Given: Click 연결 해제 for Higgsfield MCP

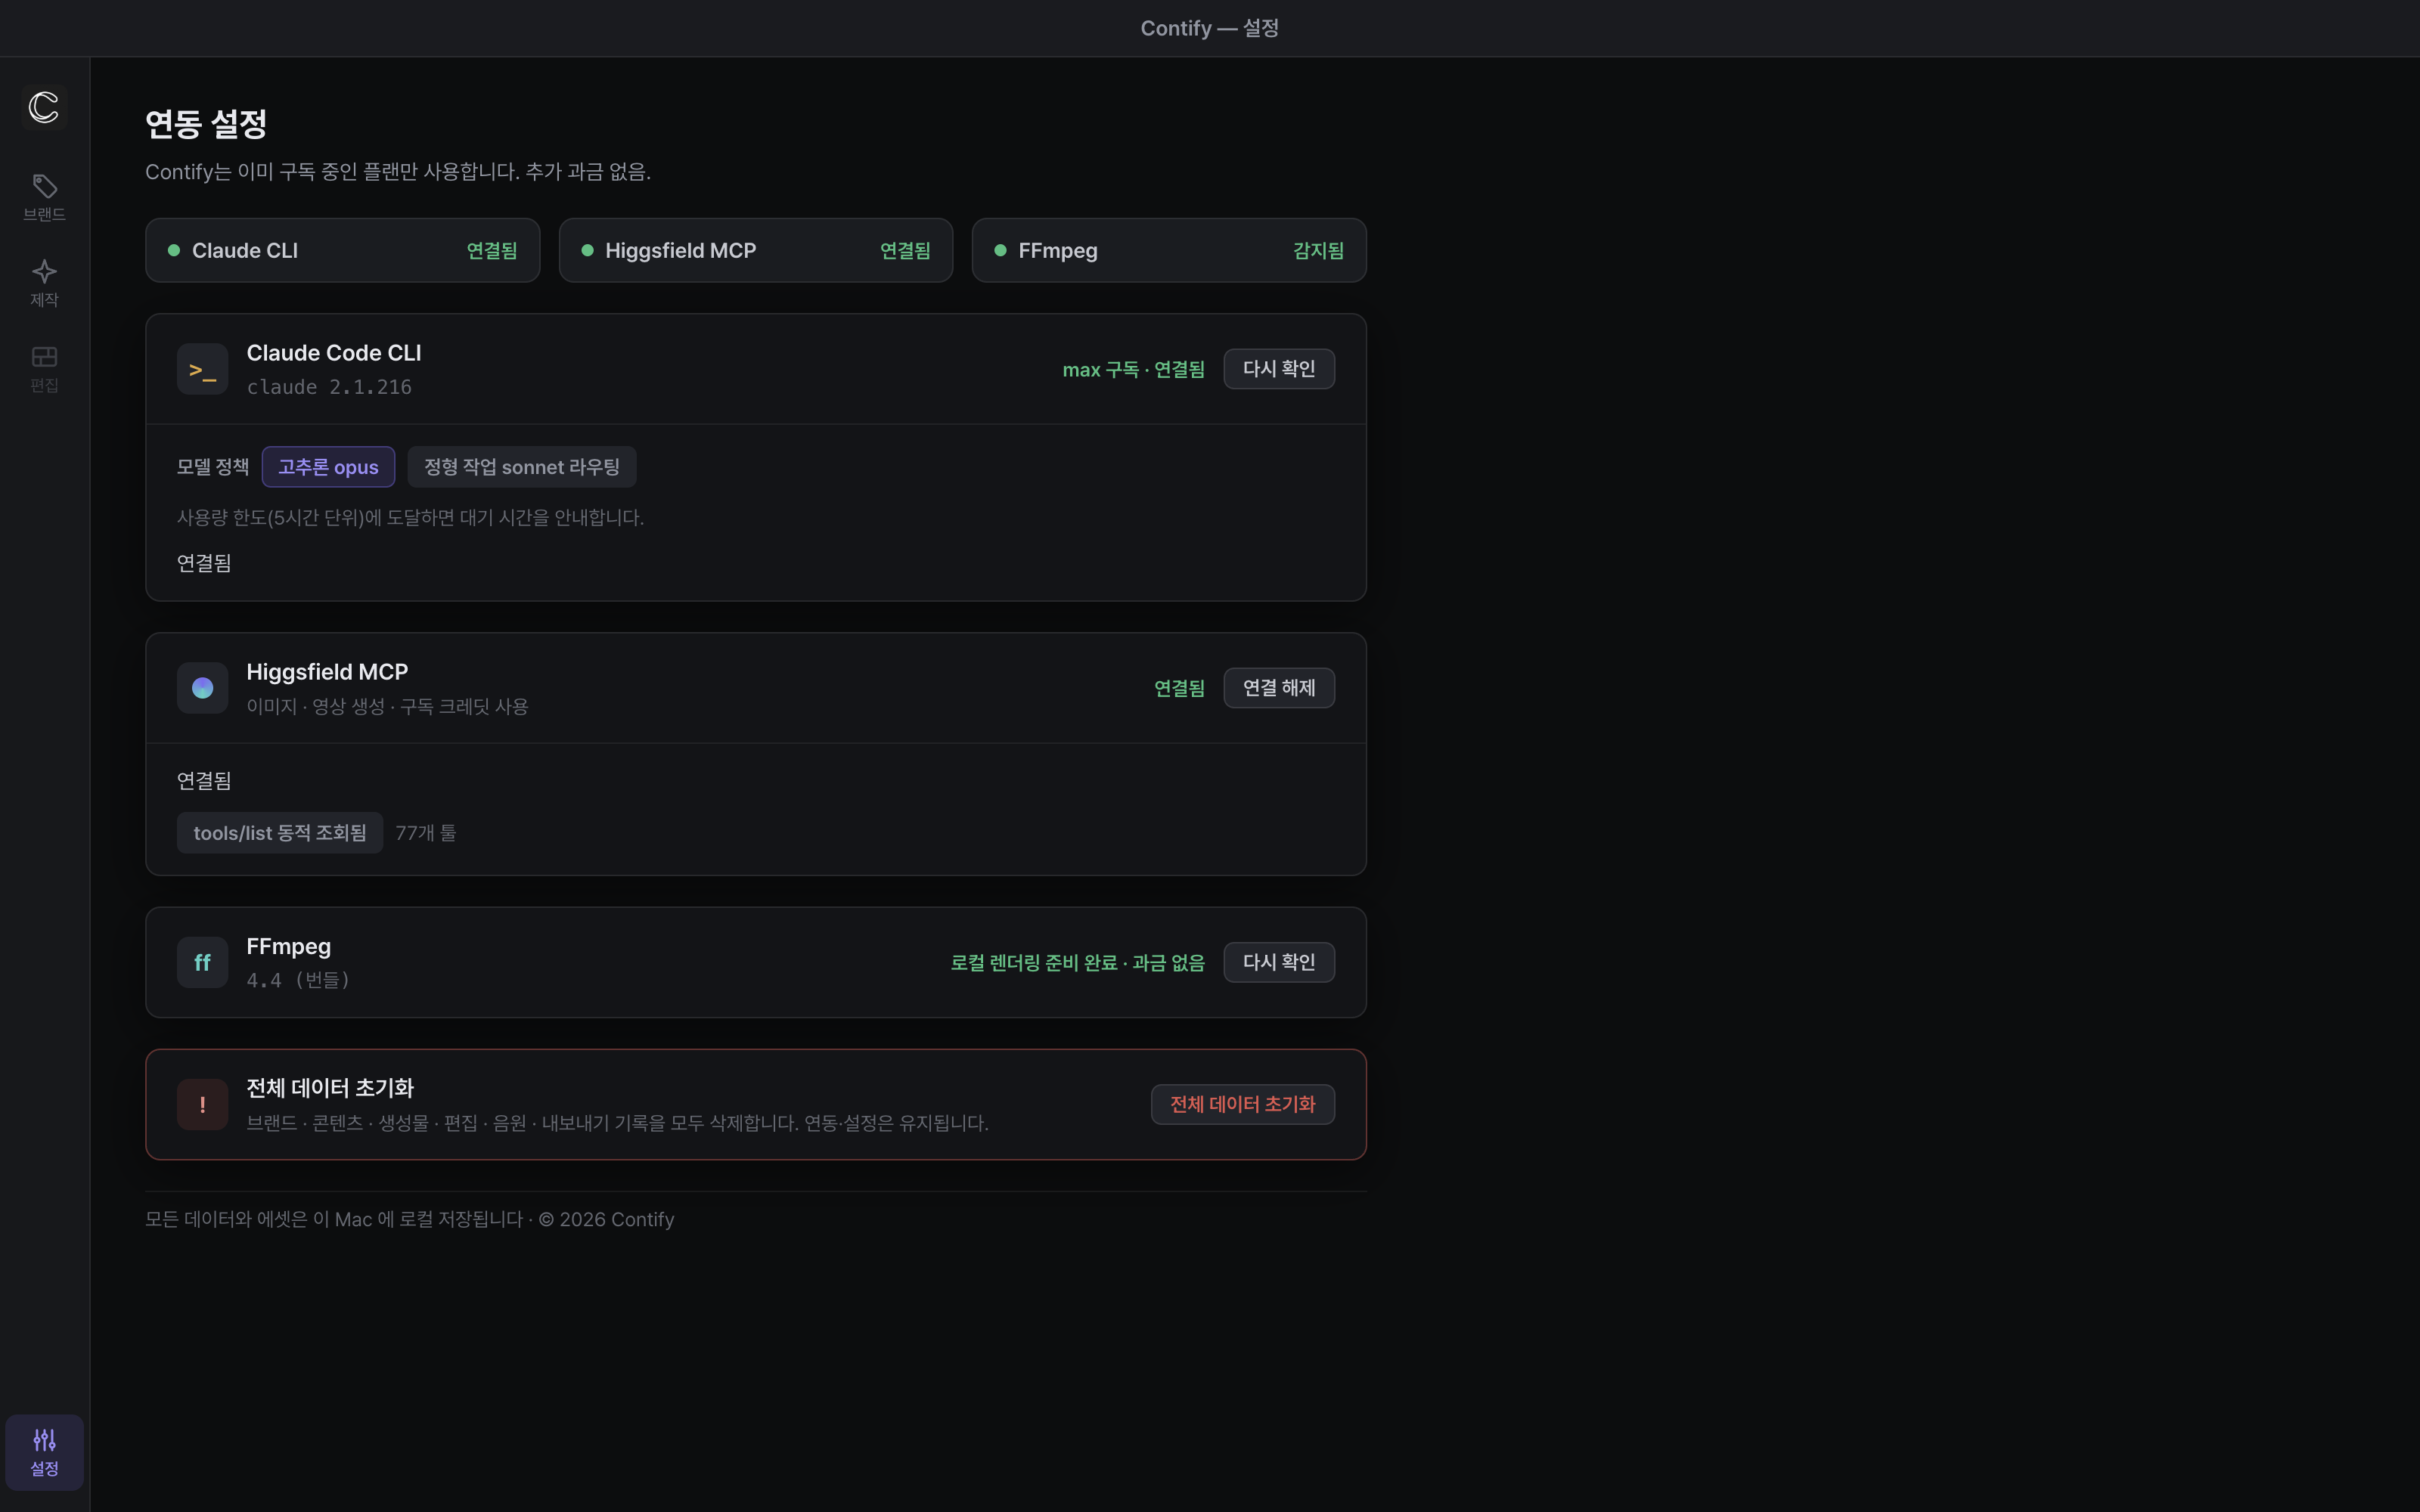Looking at the screenshot, I should tap(1279, 688).
